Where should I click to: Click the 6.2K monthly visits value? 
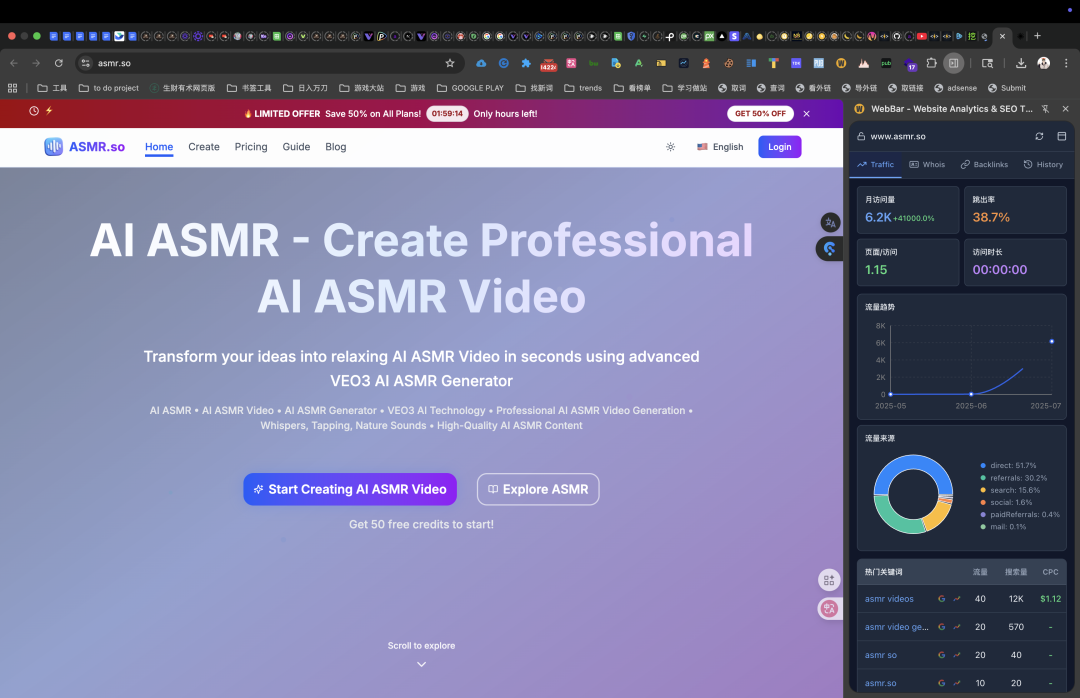(x=878, y=217)
